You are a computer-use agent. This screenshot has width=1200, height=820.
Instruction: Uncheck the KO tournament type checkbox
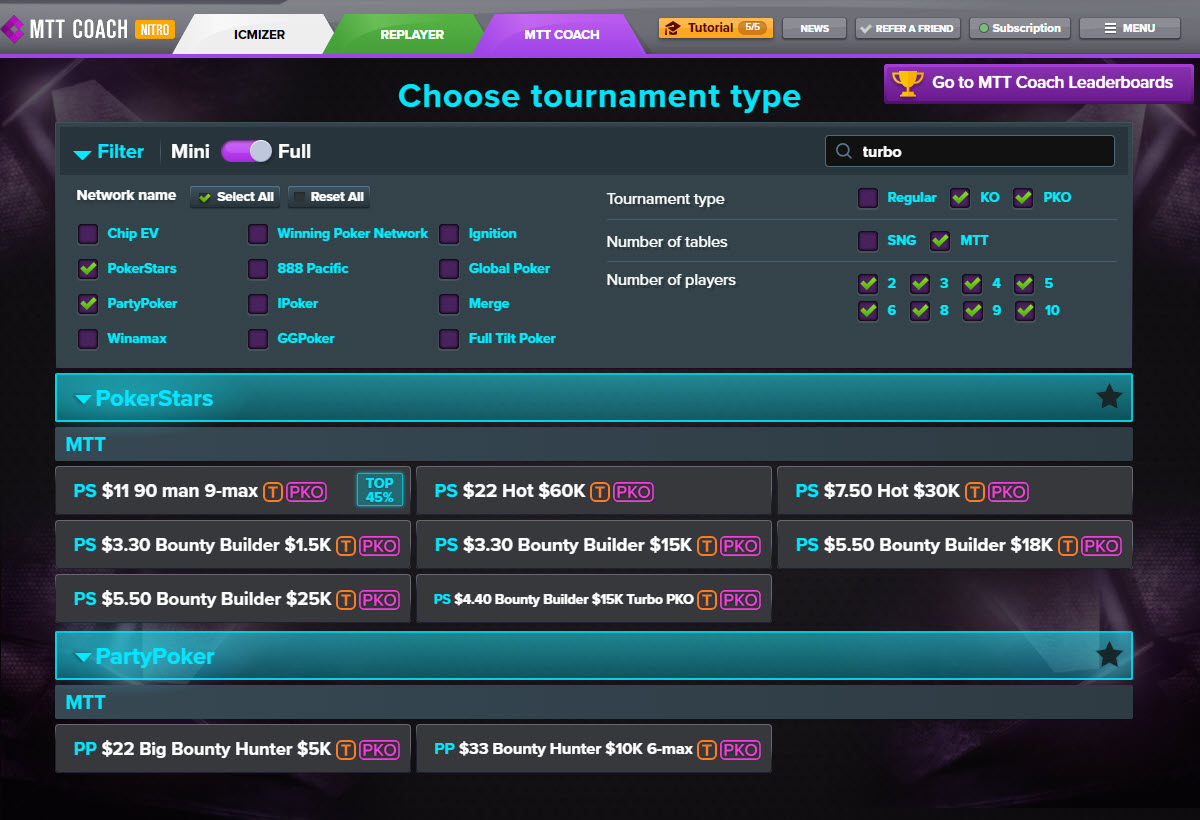[x=960, y=198]
